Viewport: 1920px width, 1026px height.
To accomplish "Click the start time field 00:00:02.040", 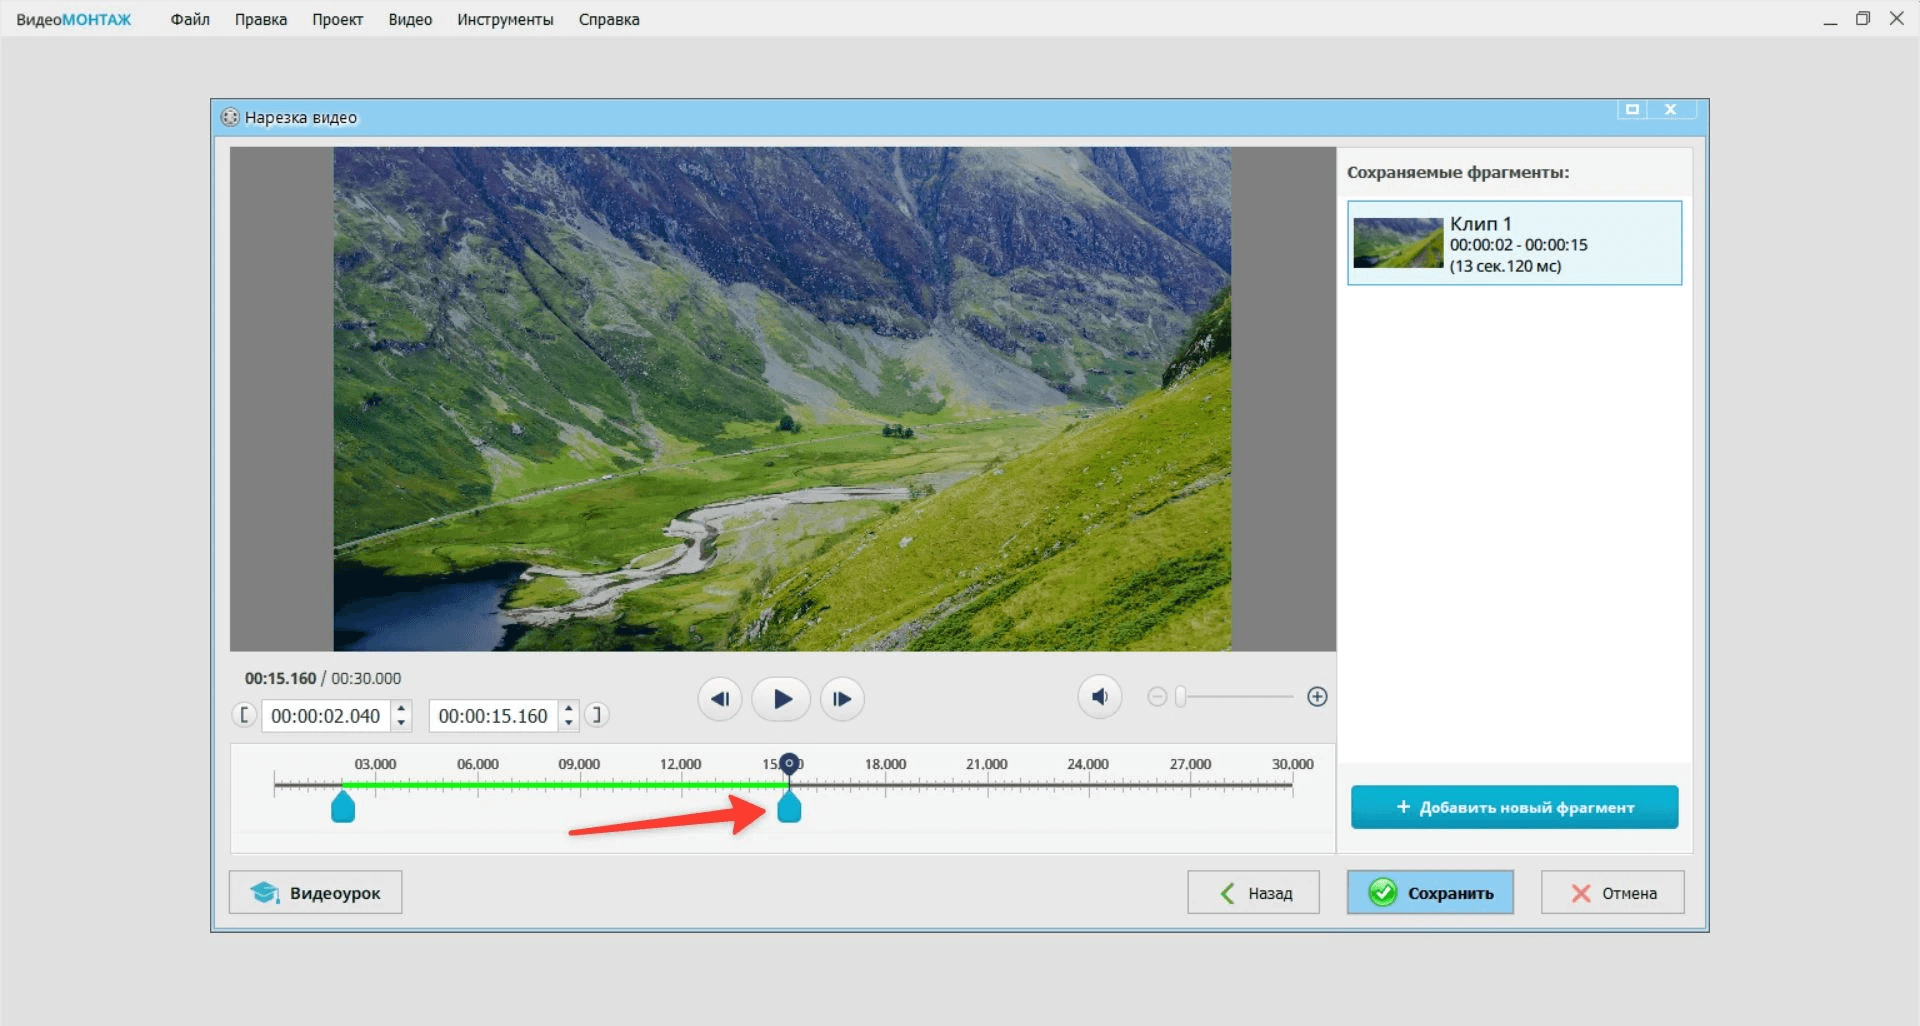I will (x=326, y=716).
